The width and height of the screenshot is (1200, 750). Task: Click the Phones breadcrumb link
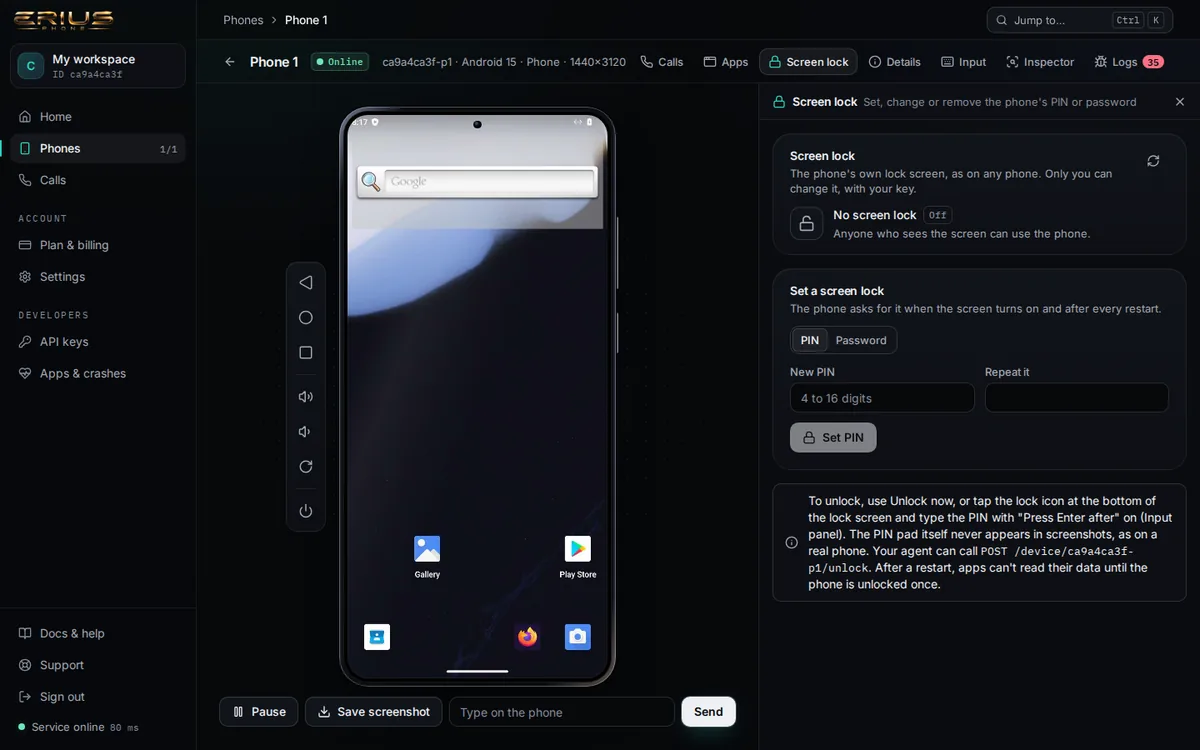(x=243, y=20)
